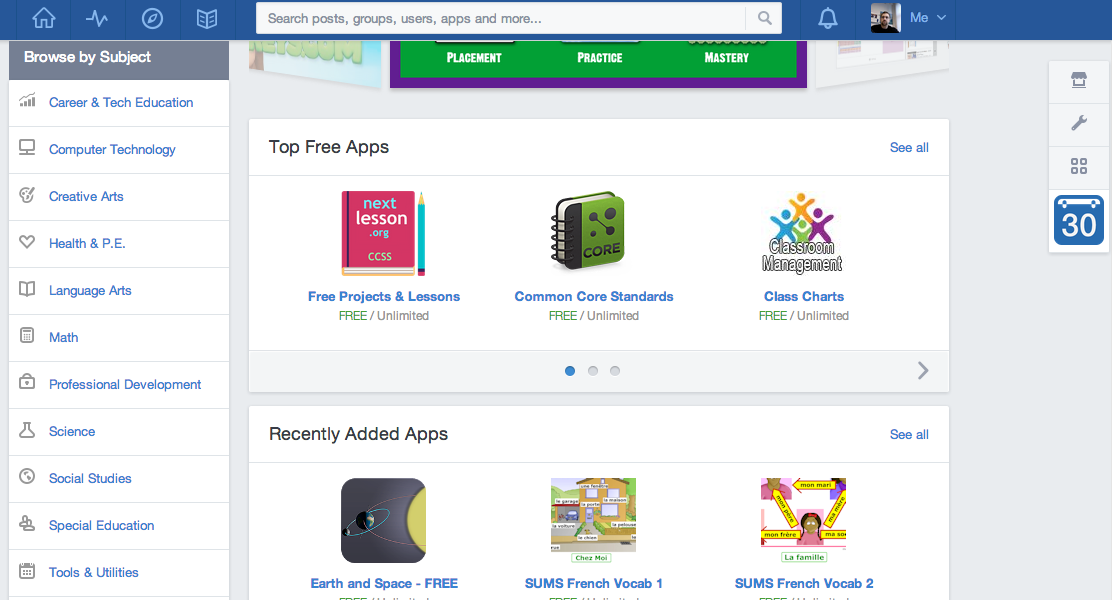The width and height of the screenshot is (1112, 600).
Task: Open the compass discover icon
Action: (x=152, y=18)
